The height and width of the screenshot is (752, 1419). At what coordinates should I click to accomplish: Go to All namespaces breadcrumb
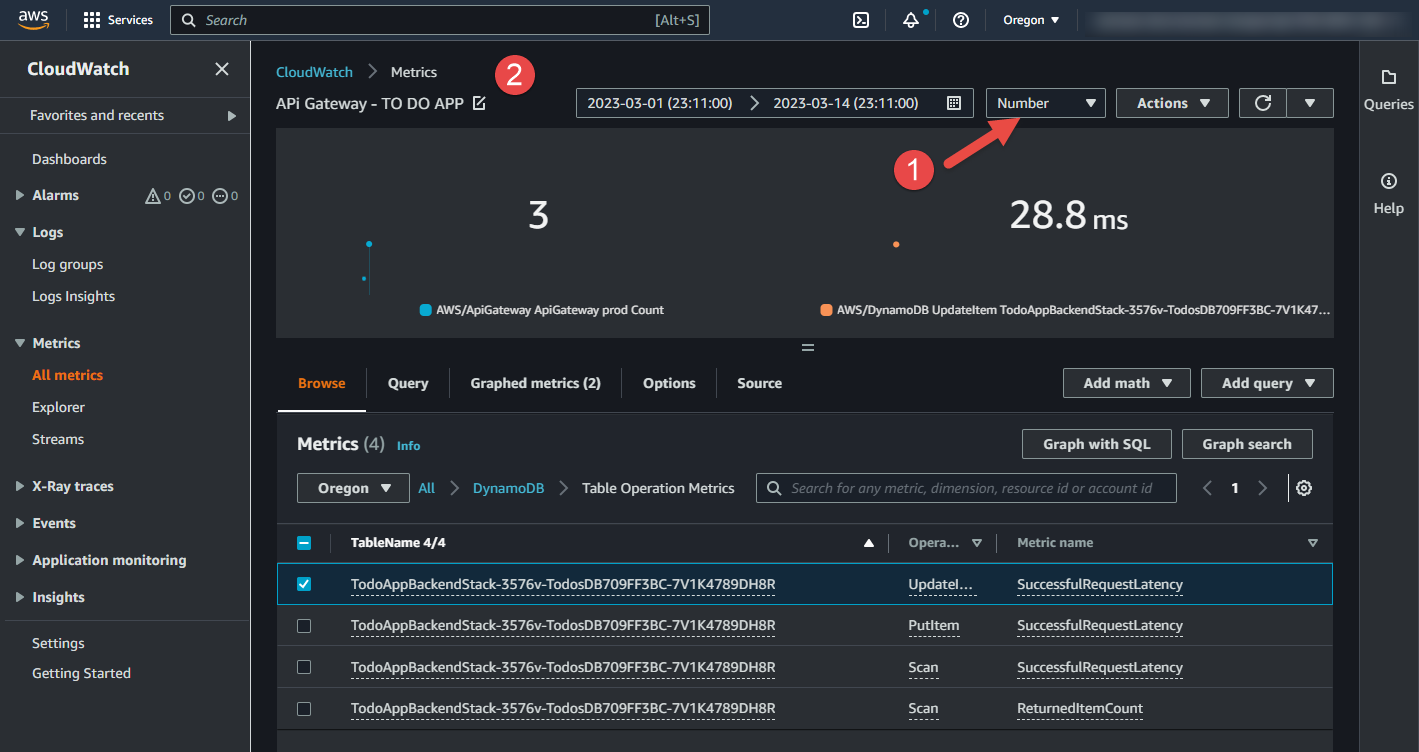426,488
